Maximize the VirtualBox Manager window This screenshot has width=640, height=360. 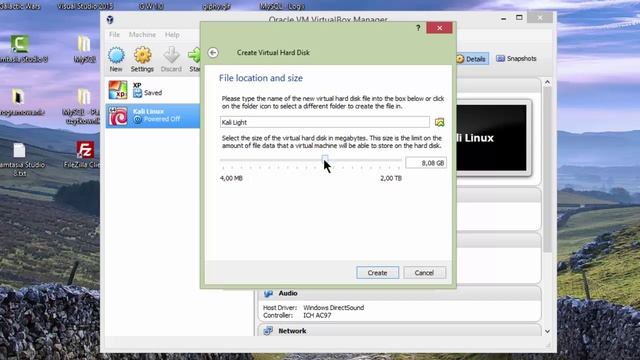tap(519, 18)
